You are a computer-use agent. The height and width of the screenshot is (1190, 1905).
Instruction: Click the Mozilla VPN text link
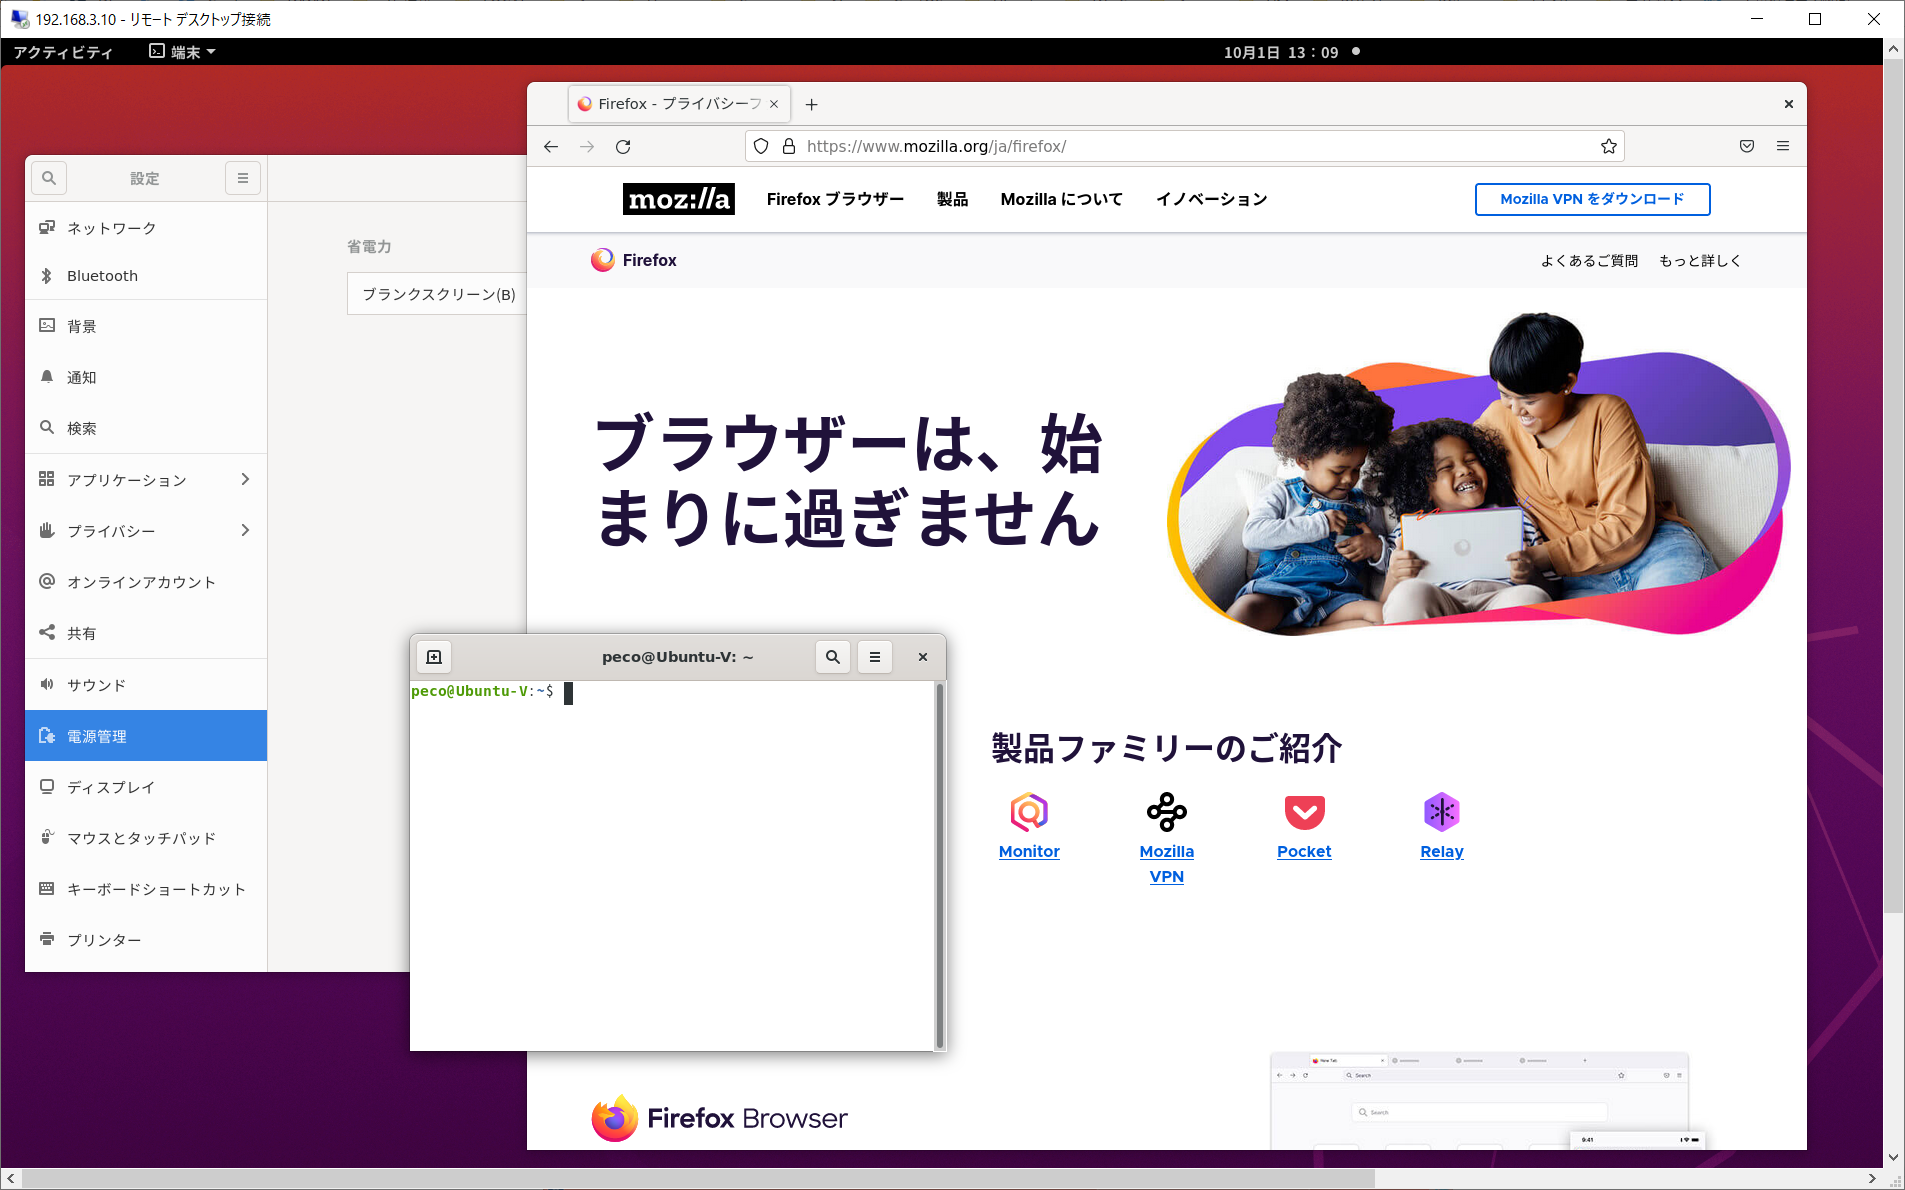click(1167, 864)
